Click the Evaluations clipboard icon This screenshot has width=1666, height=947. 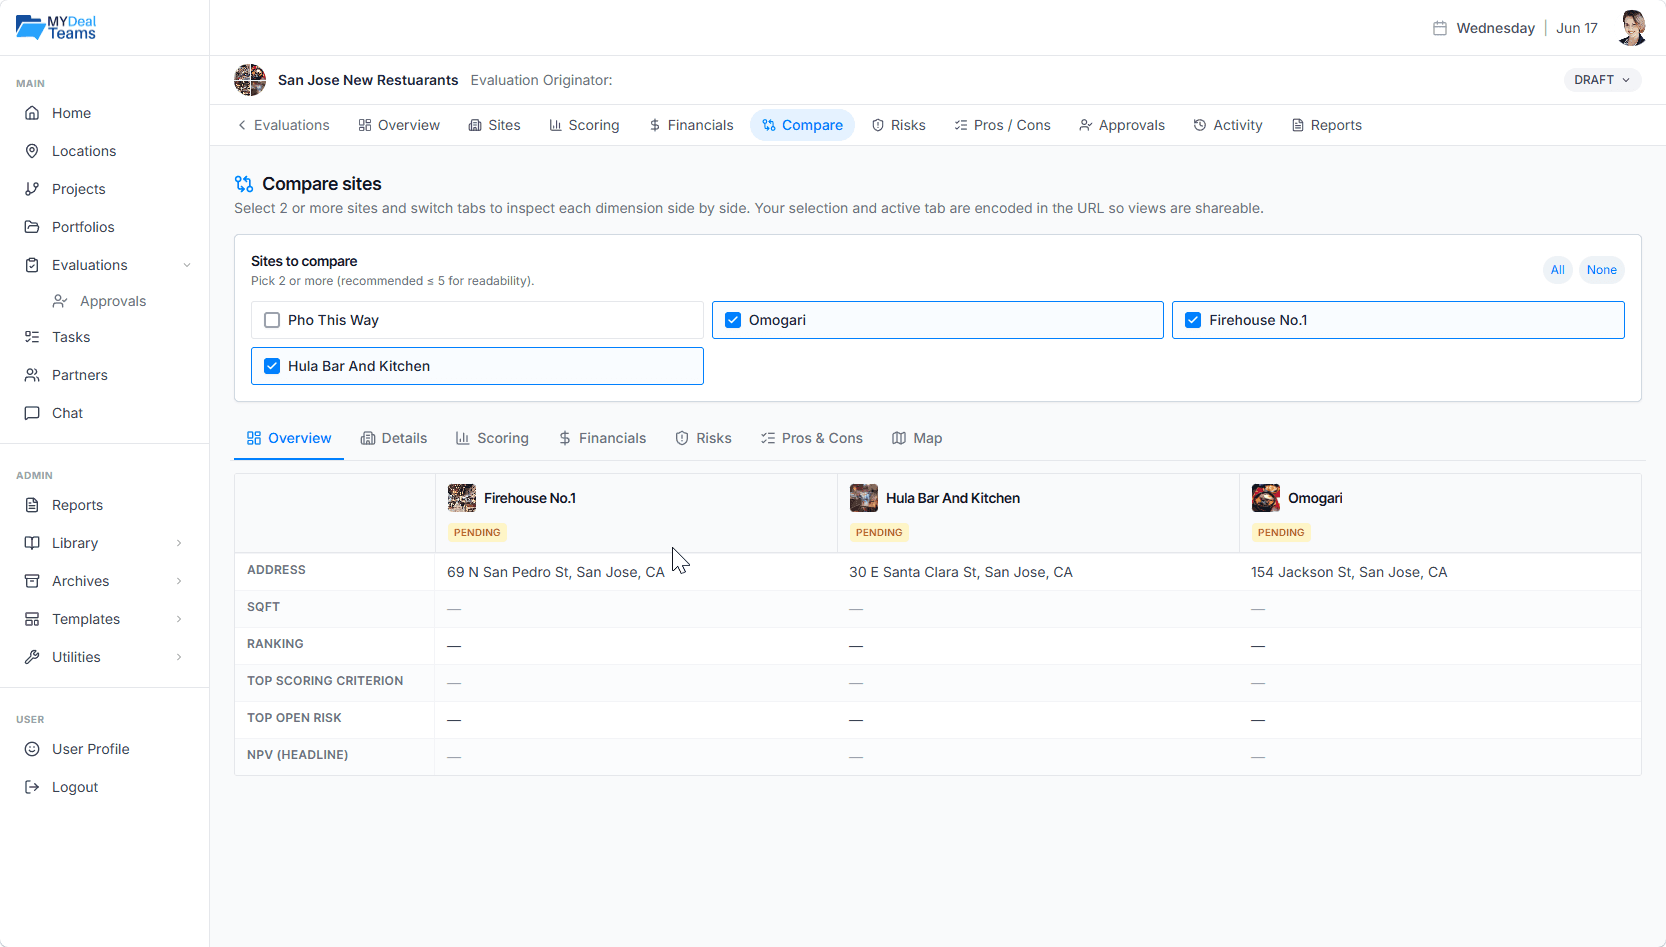tap(32, 265)
